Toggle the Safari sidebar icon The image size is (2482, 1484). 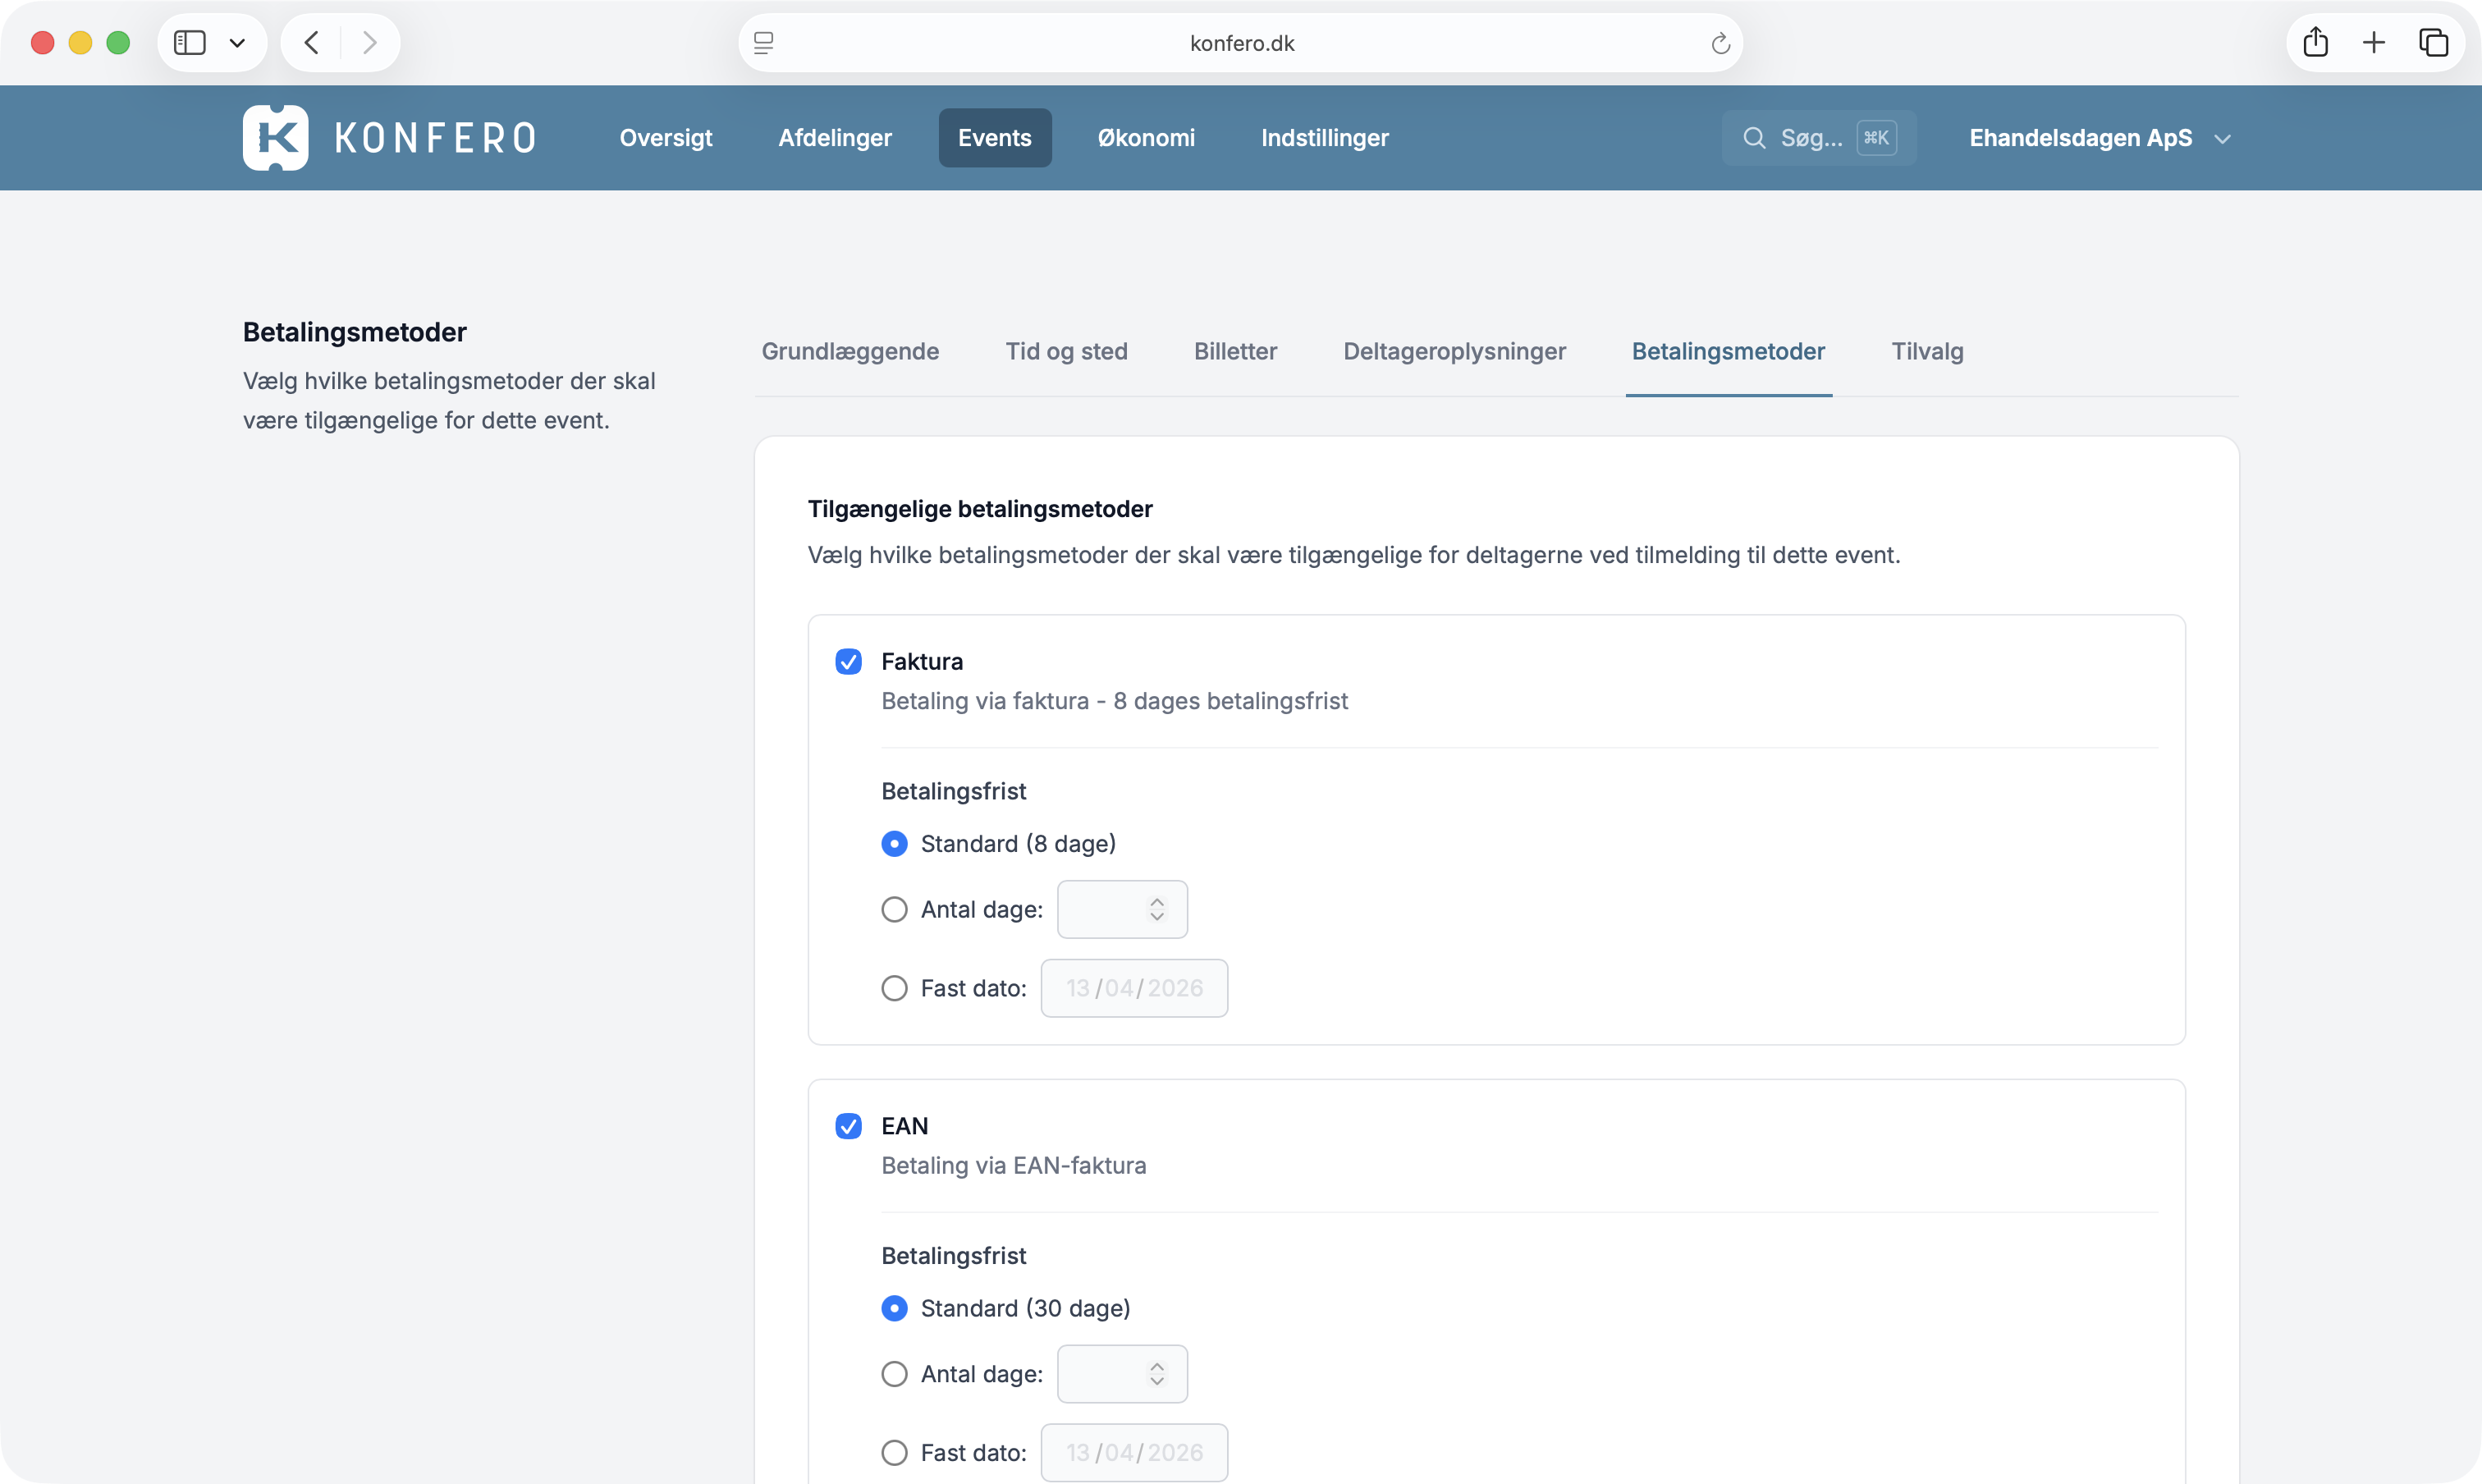(x=191, y=42)
